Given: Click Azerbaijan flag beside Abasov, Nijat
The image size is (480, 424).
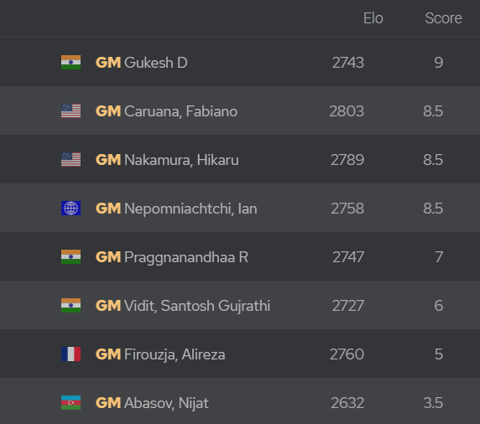Looking at the screenshot, I should [x=71, y=403].
